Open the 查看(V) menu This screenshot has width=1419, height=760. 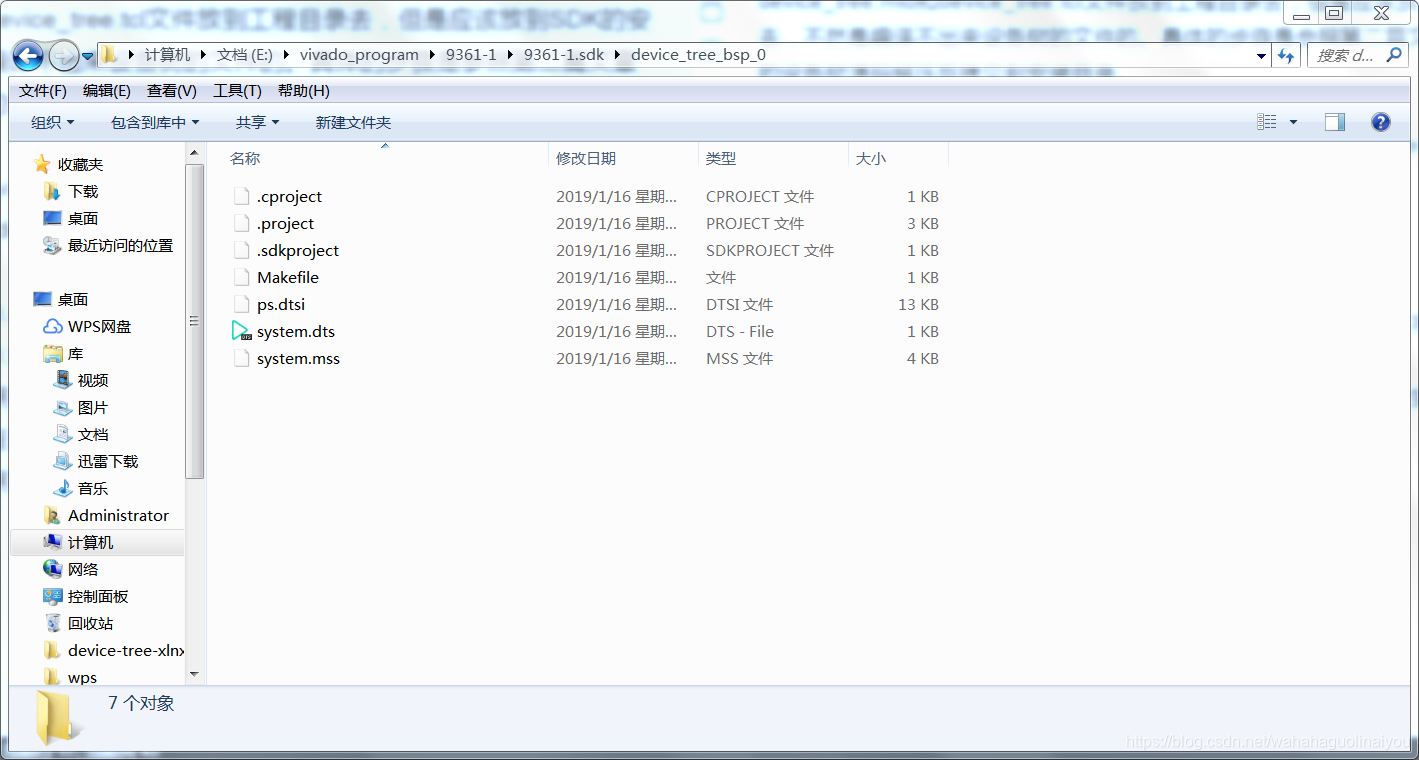tap(172, 91)
